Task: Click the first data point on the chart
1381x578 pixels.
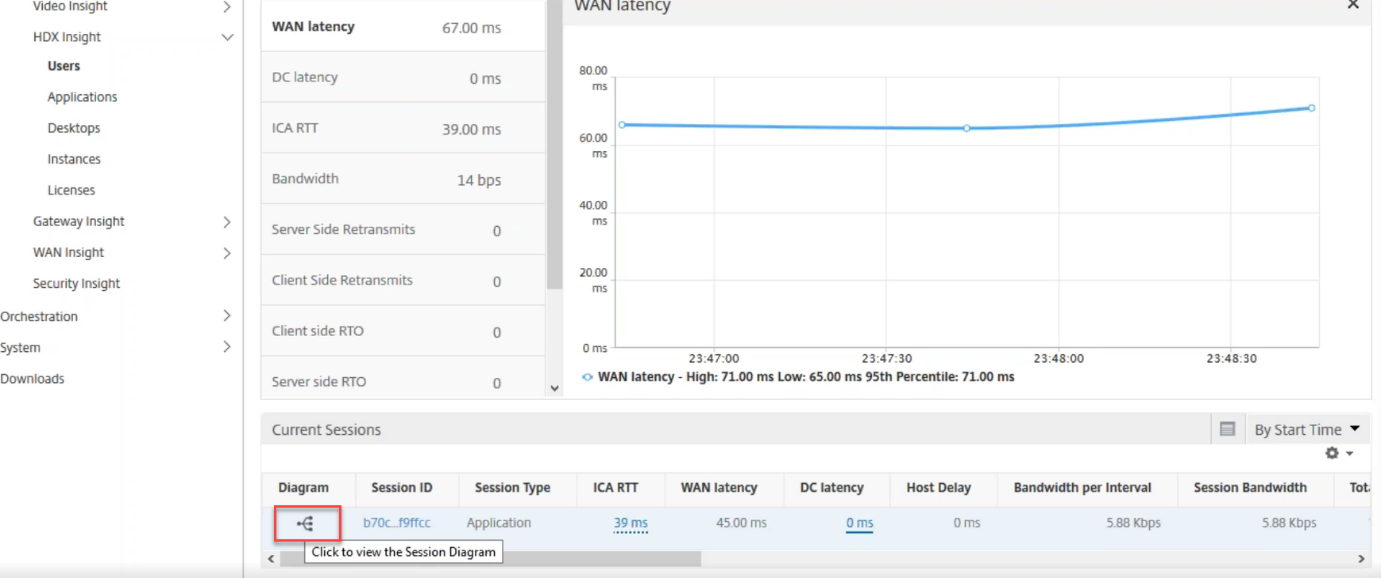Action: (622, 125)
